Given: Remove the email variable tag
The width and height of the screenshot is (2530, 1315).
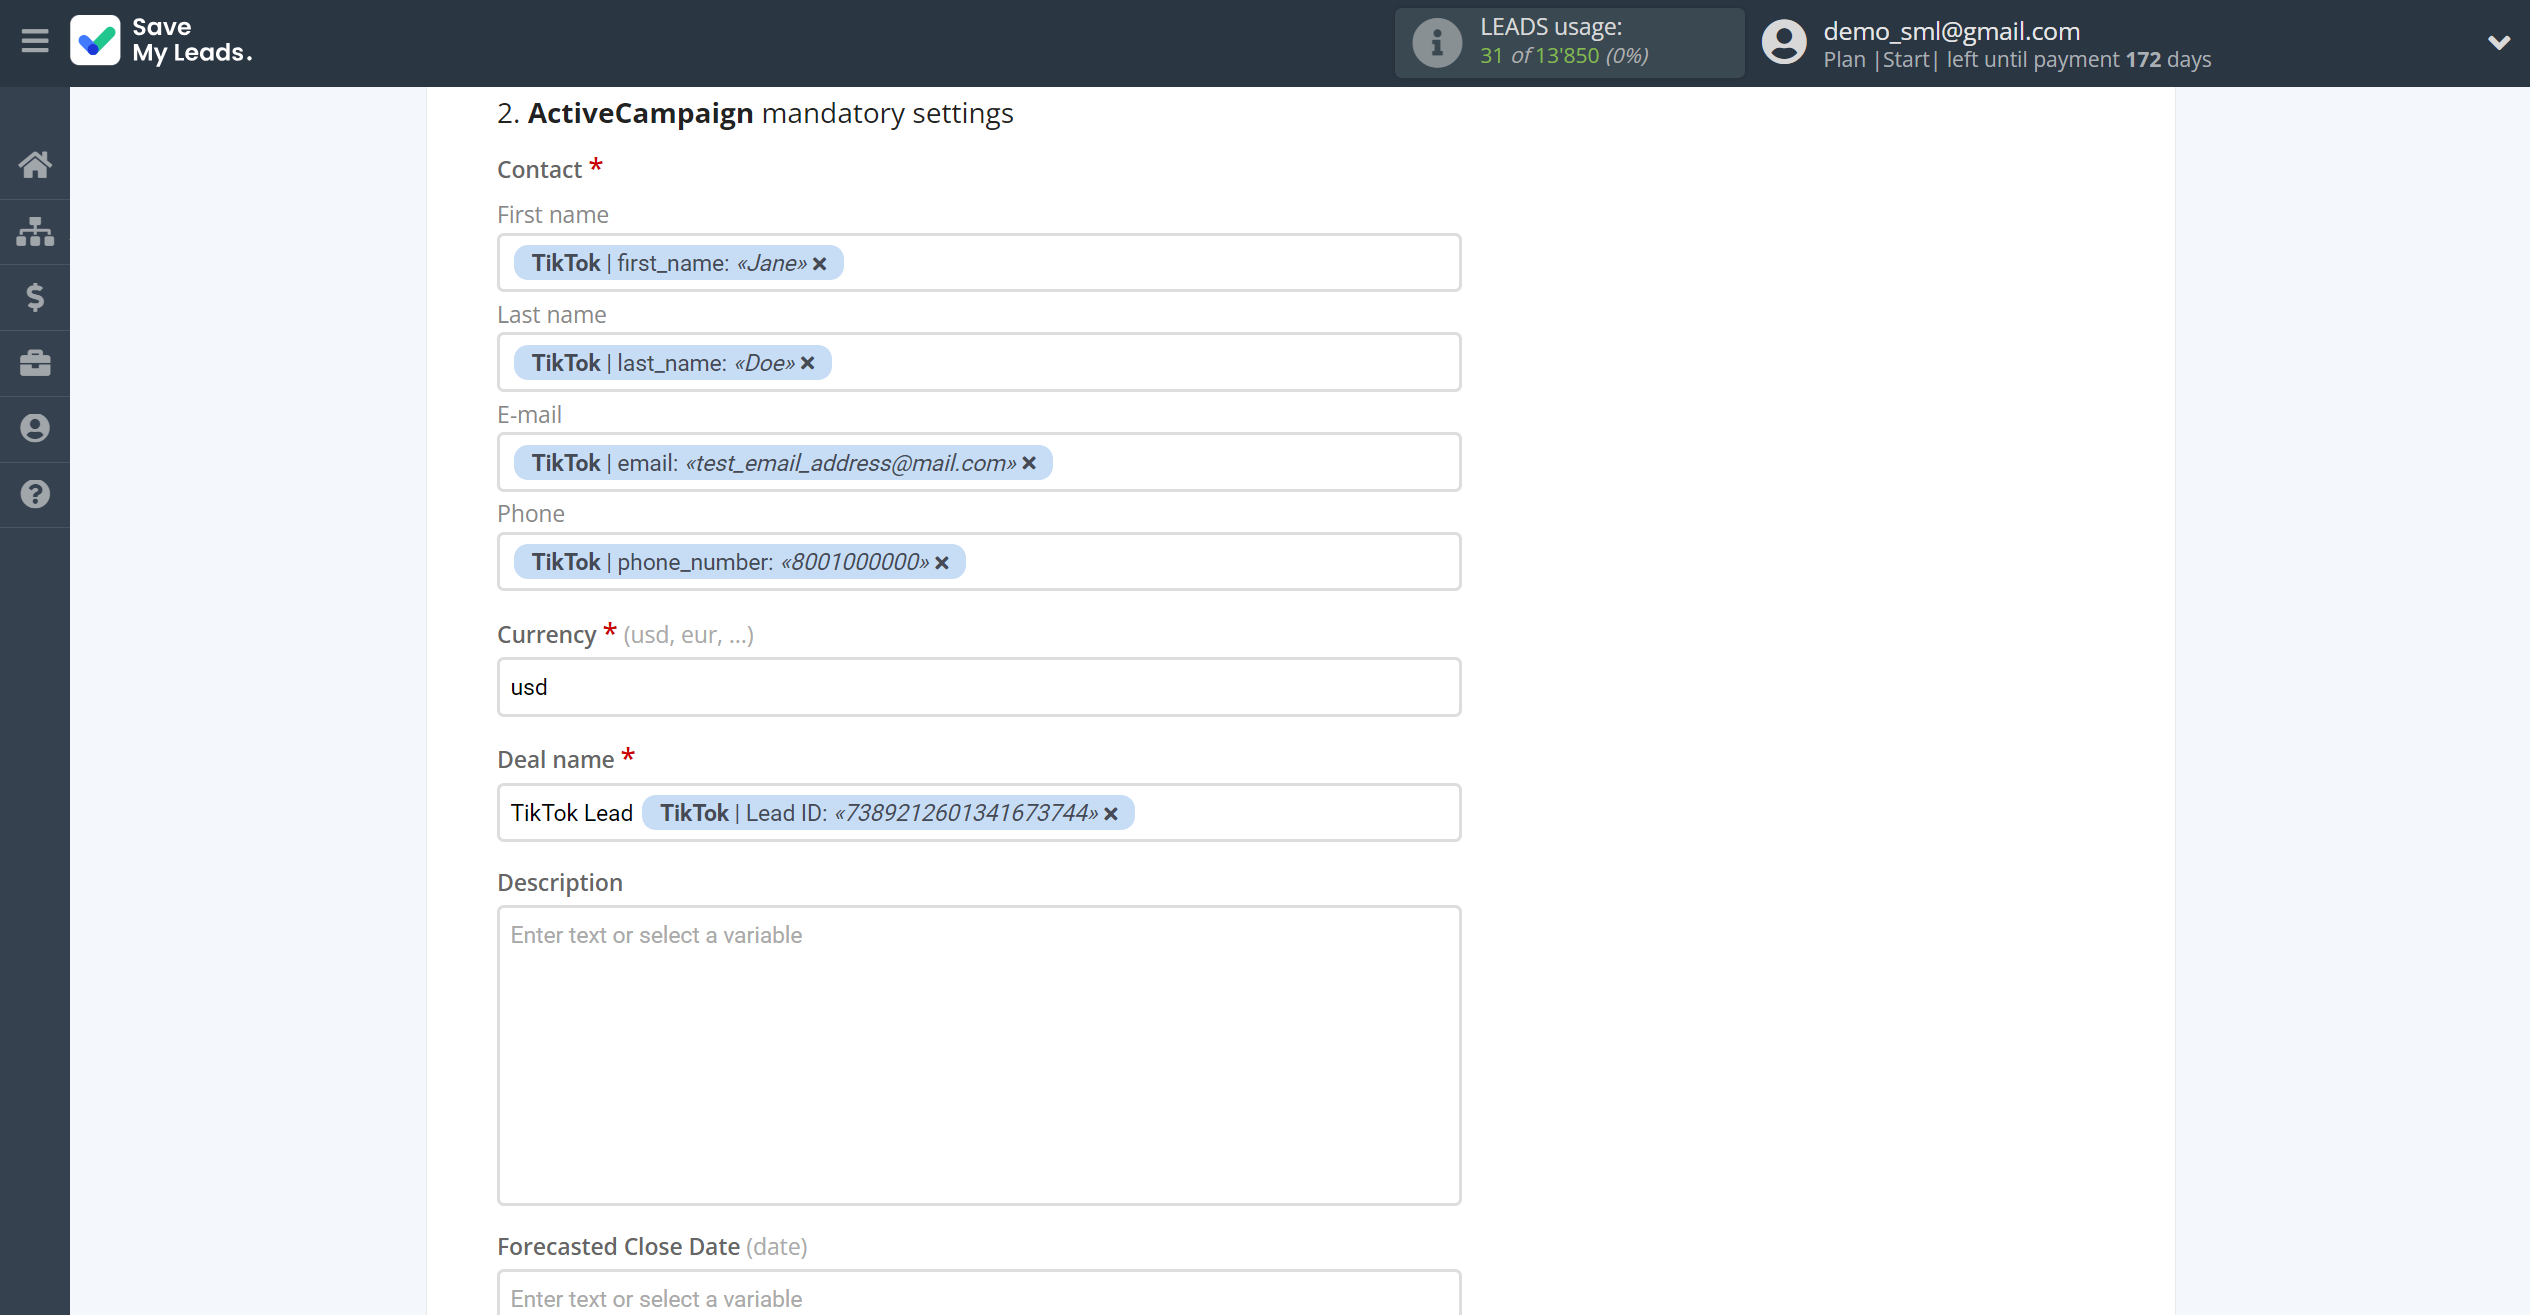Looking at the screenshot, I should point(1029,463).
